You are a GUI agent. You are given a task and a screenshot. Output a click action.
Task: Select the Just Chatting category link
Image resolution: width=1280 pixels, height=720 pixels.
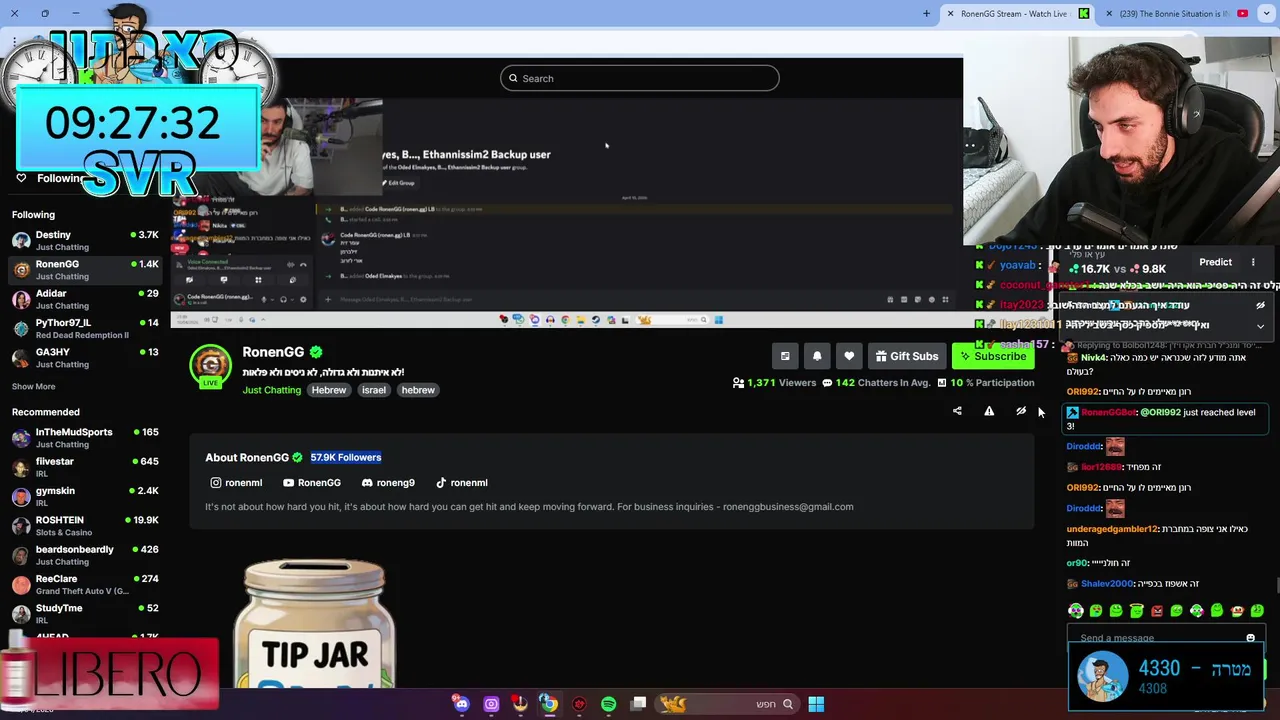click(x=271, y=390)
